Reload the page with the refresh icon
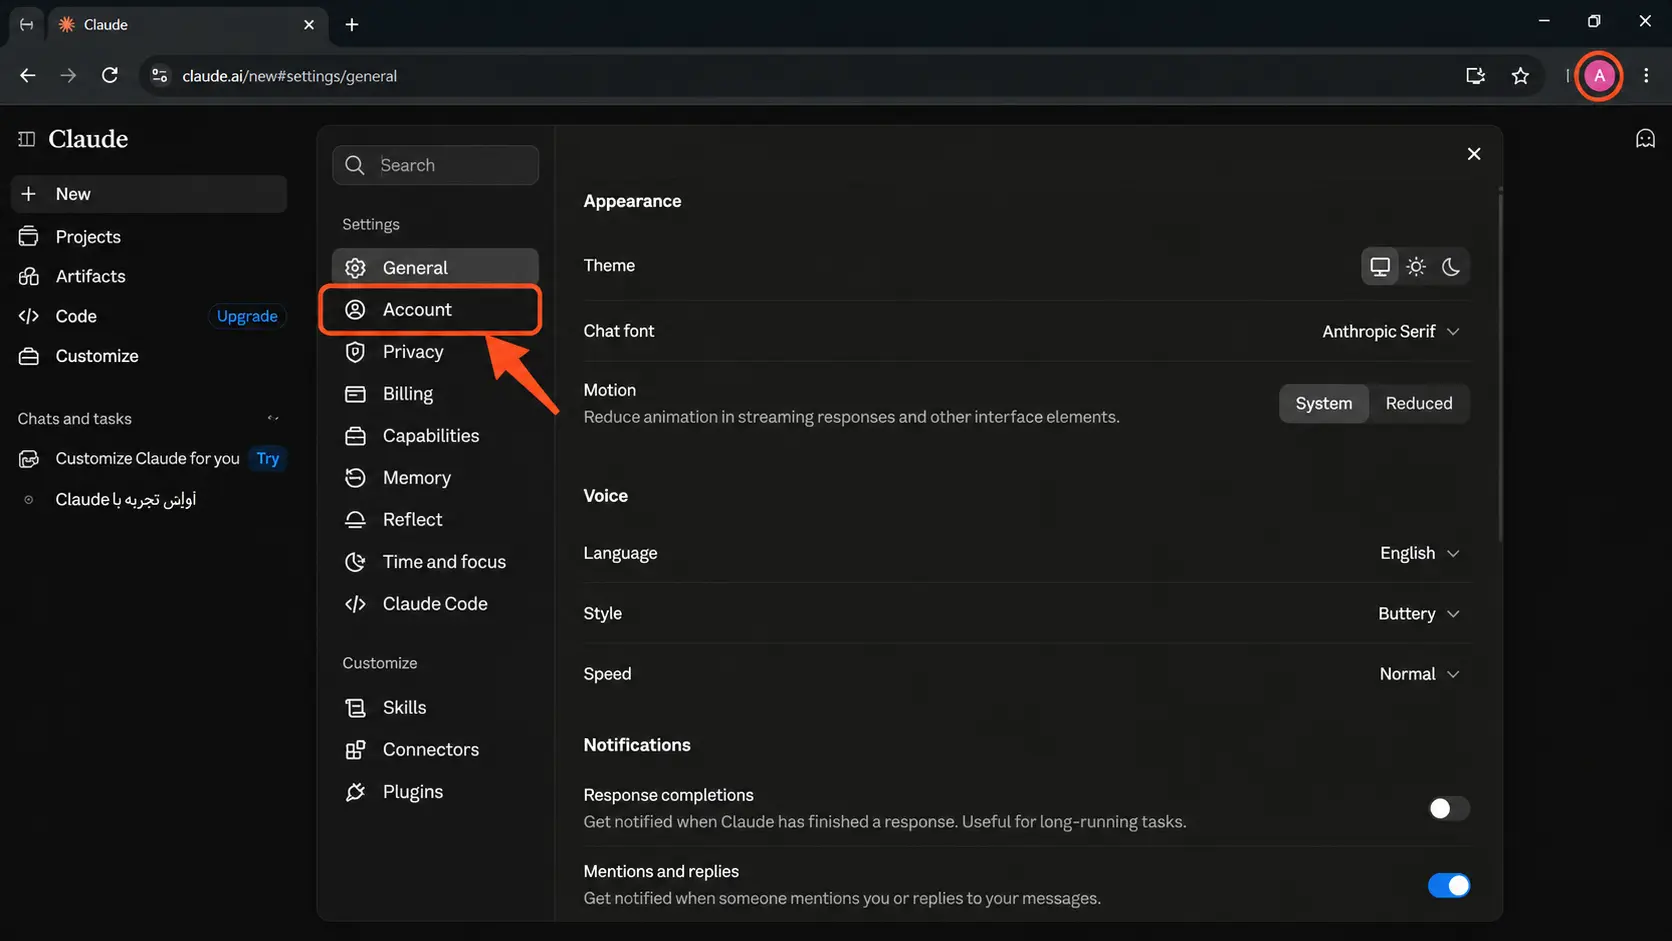Viewport: 1672px width, 941px height. 110,76
